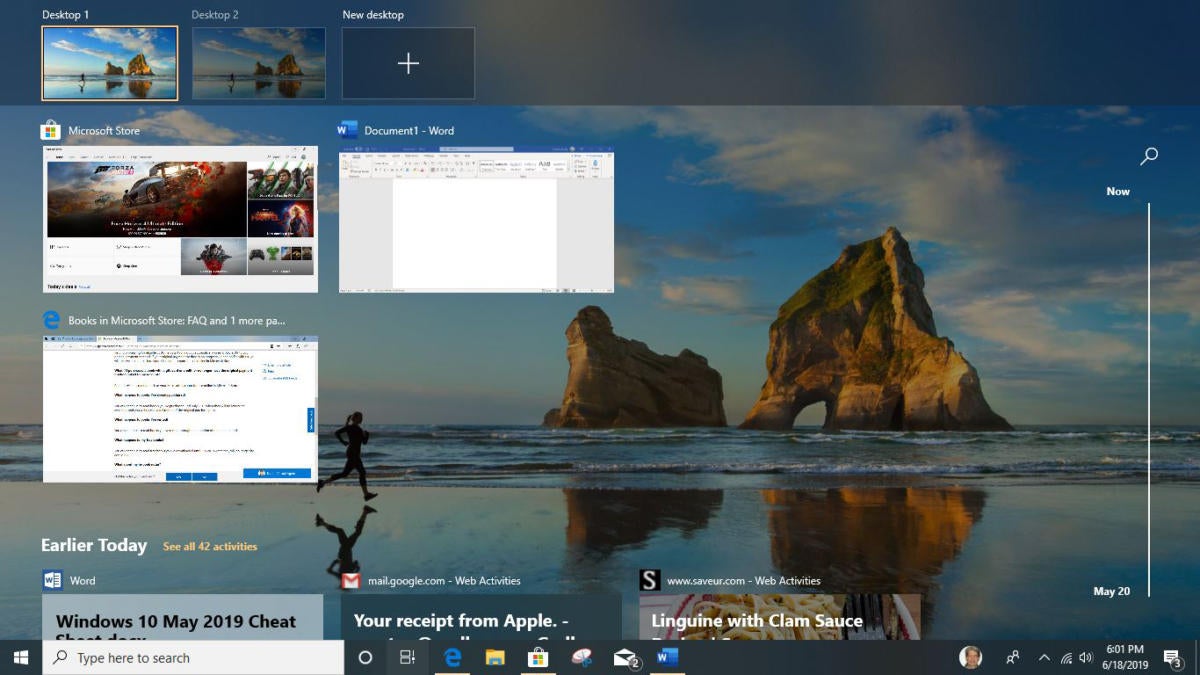Viewport: 1200px width, 675px height.
Task: Open See all 42 activities link
Action: [210, 546]
